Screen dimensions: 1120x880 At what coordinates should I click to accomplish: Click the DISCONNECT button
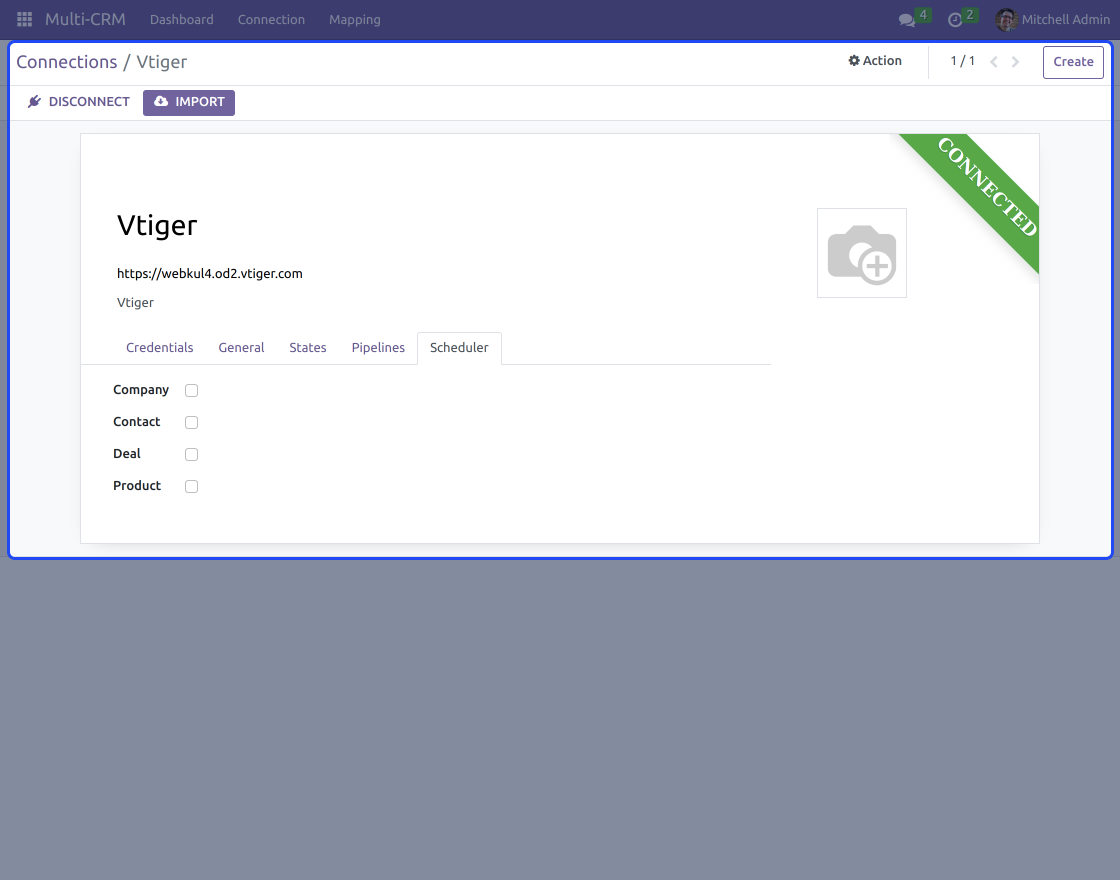tap(79, 102)
